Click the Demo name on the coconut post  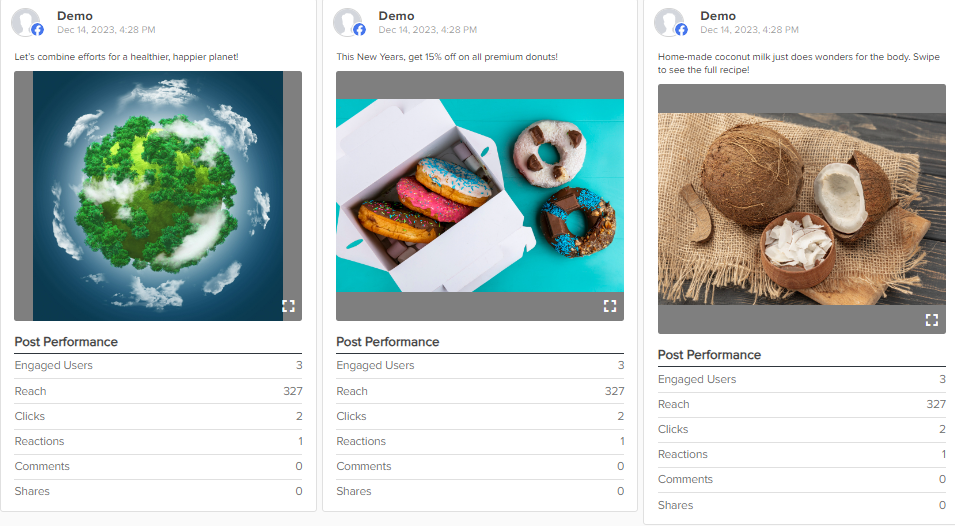718,16
